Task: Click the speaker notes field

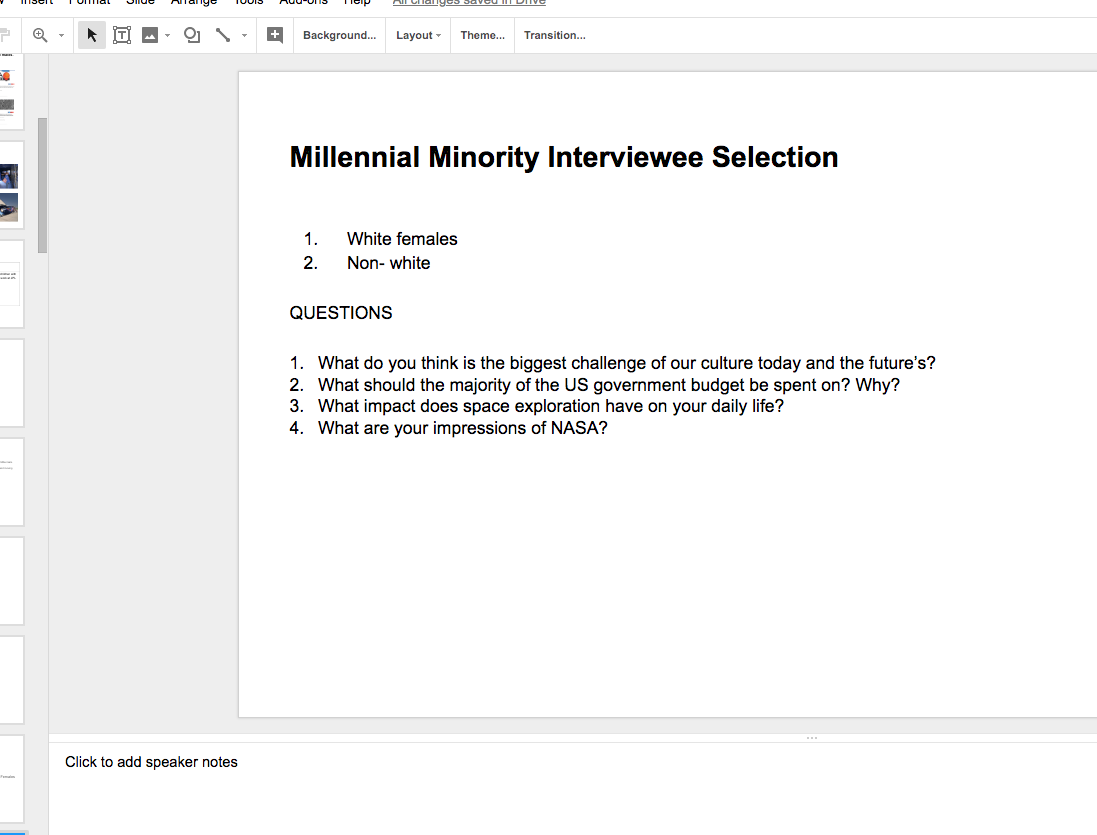Action: click(573, 789)
